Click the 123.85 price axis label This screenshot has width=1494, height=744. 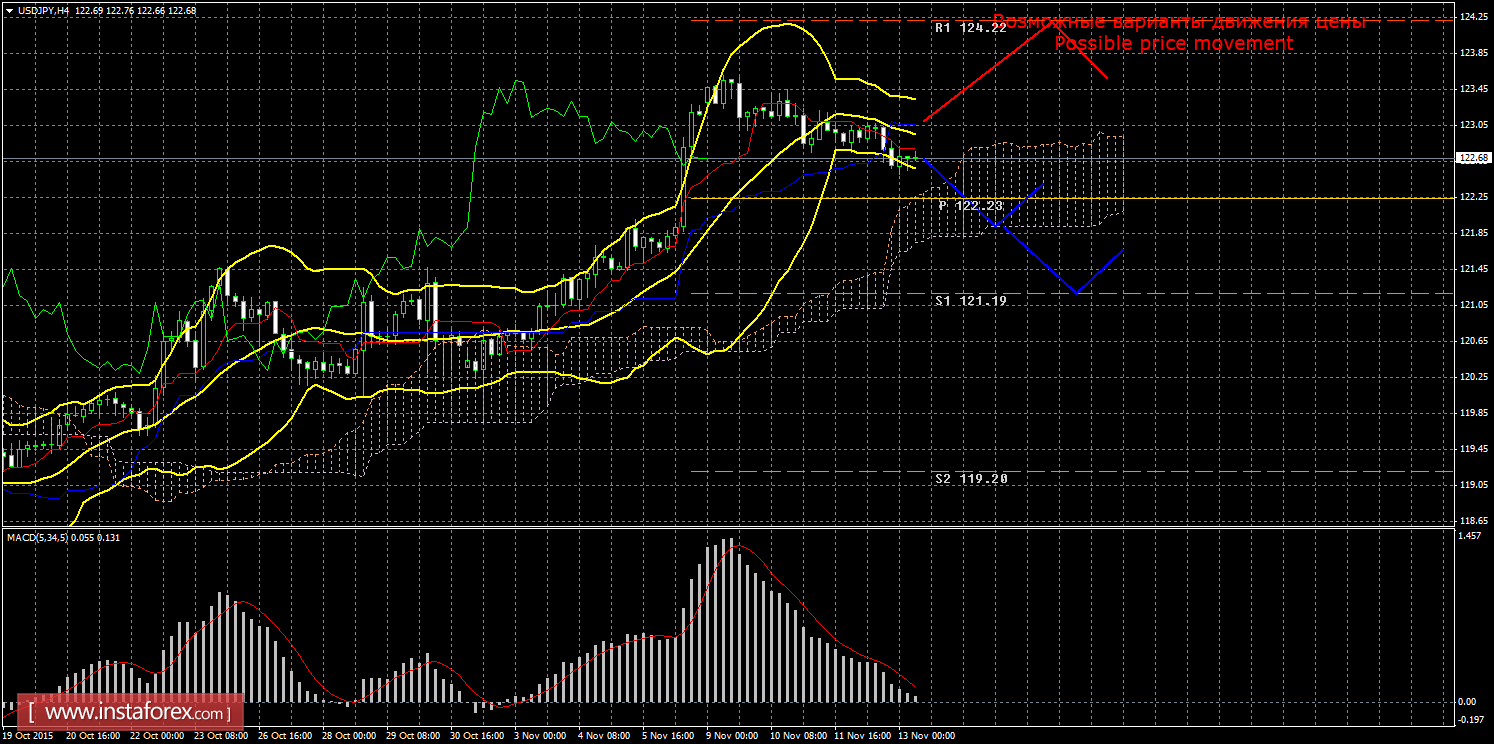click(1475, 53)
